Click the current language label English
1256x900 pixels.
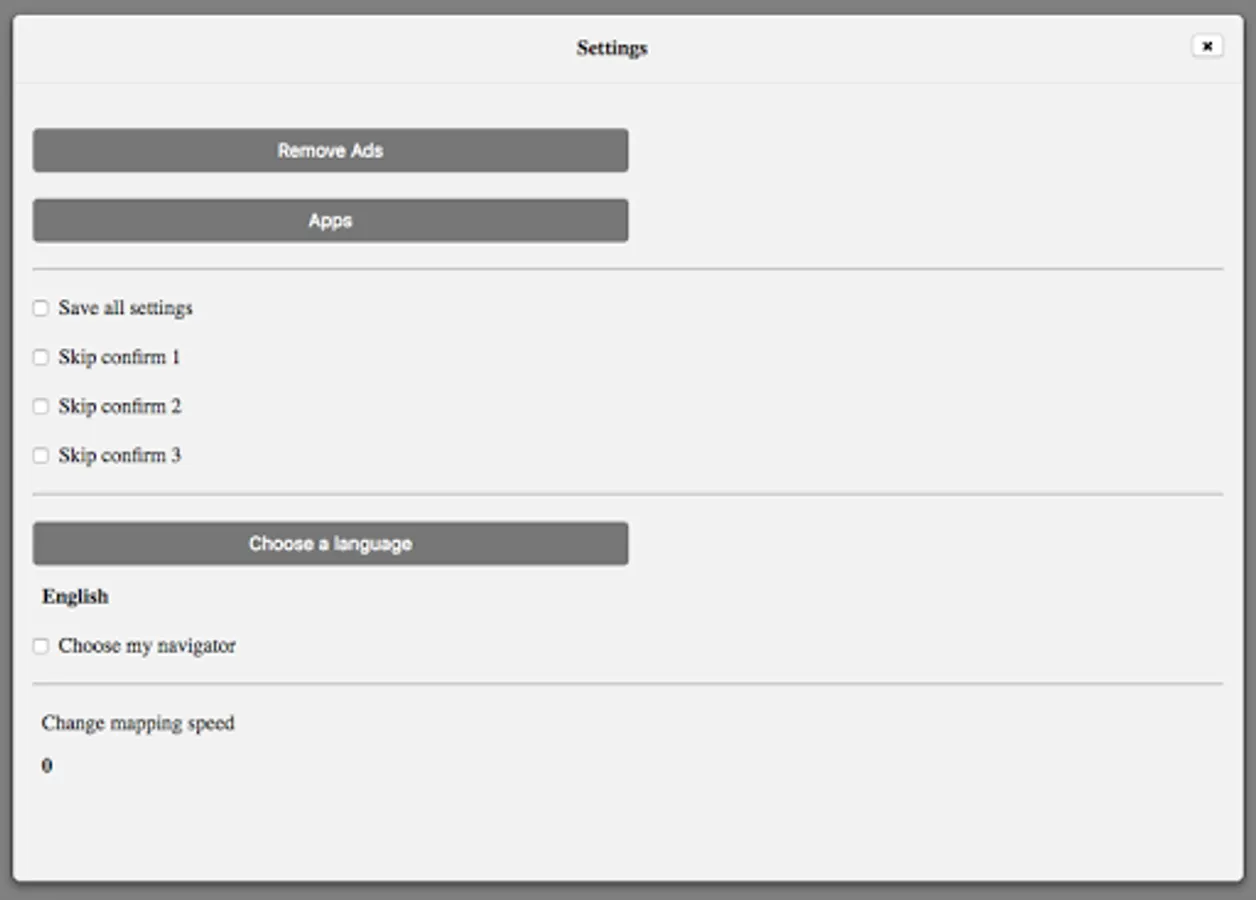(x=75, y=597)
